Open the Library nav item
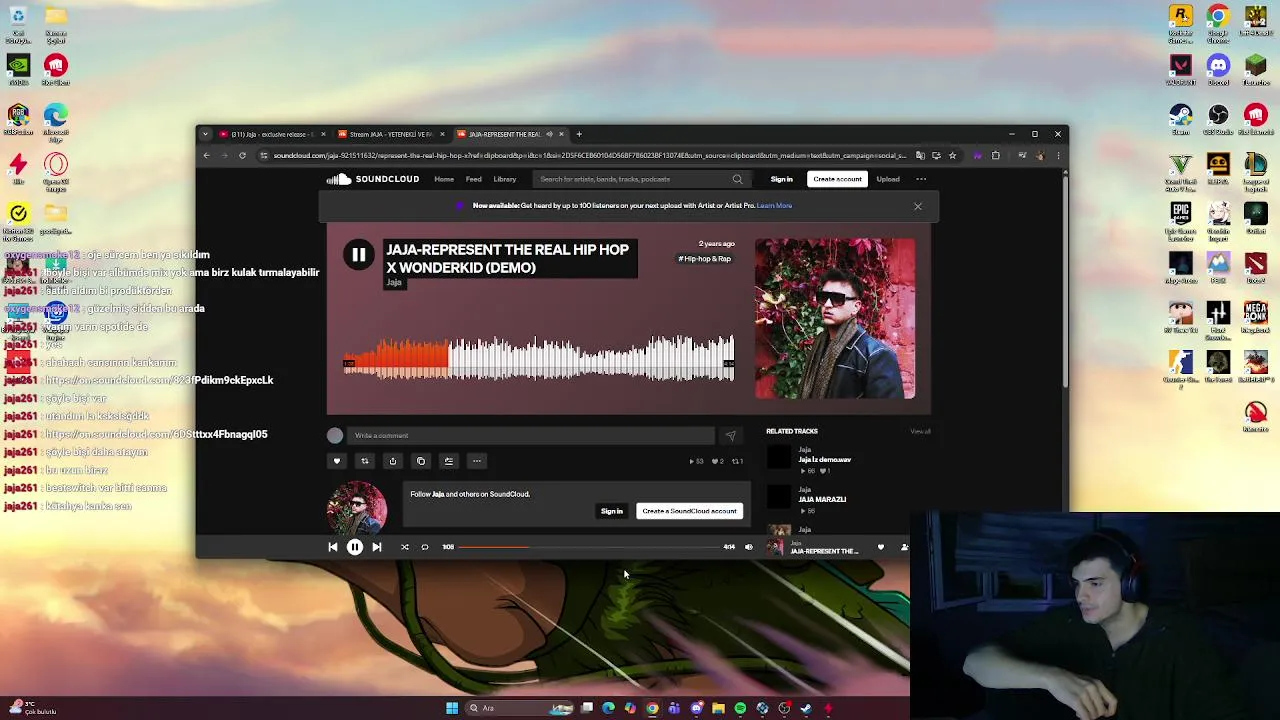 pos(504,179)
